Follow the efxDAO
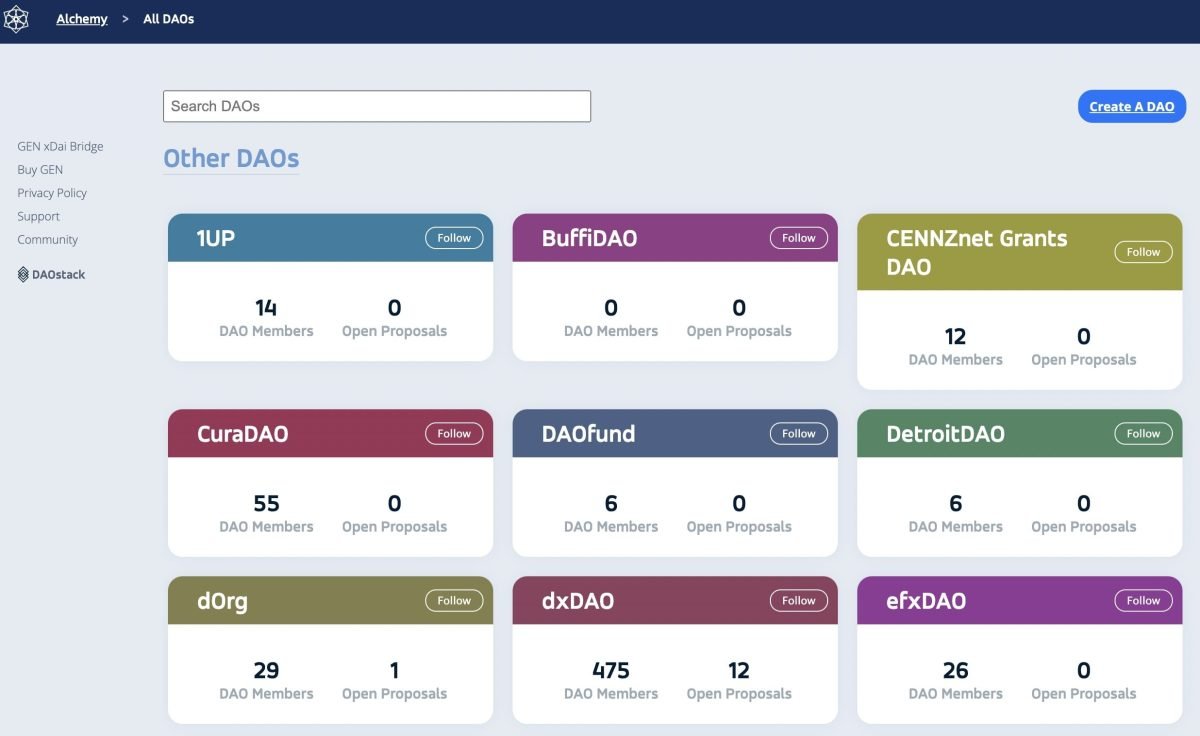The image size is (1200, 736). (1143, 601)
